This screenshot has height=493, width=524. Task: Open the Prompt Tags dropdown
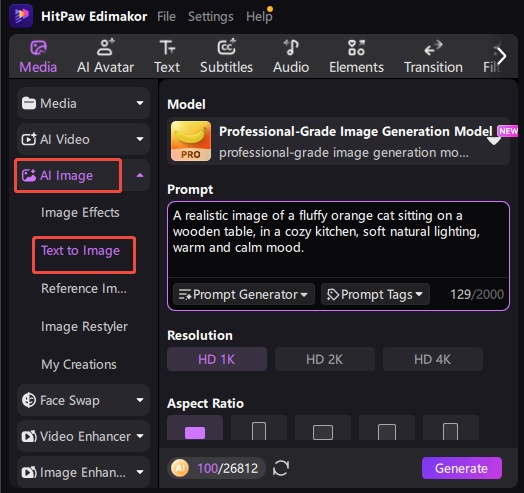(x=375, y=294)
